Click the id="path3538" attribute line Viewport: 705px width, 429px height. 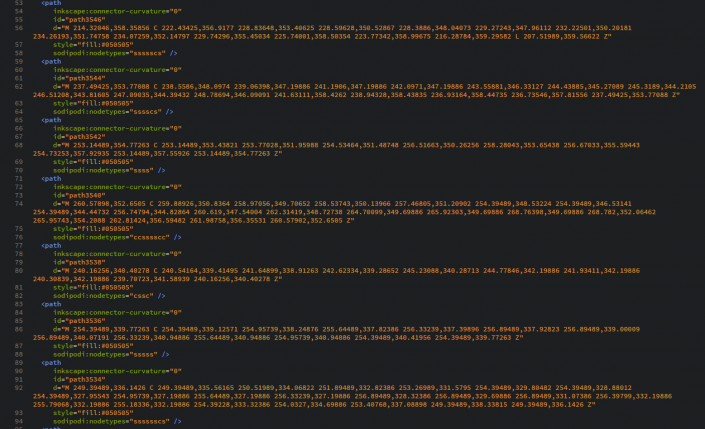coord(79,262)
